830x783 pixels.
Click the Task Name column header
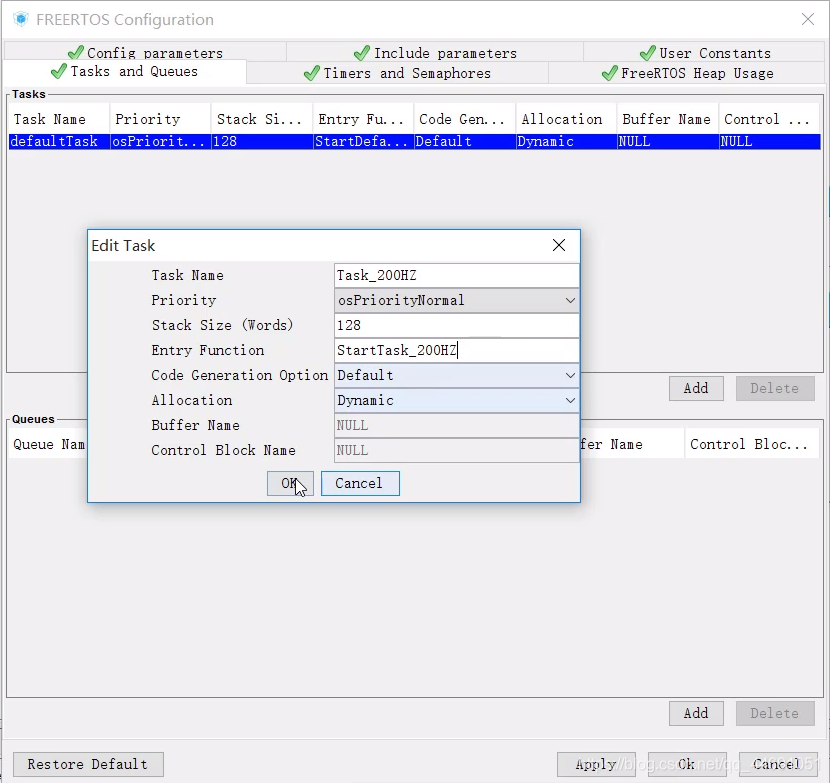click(x=59, y=119)
